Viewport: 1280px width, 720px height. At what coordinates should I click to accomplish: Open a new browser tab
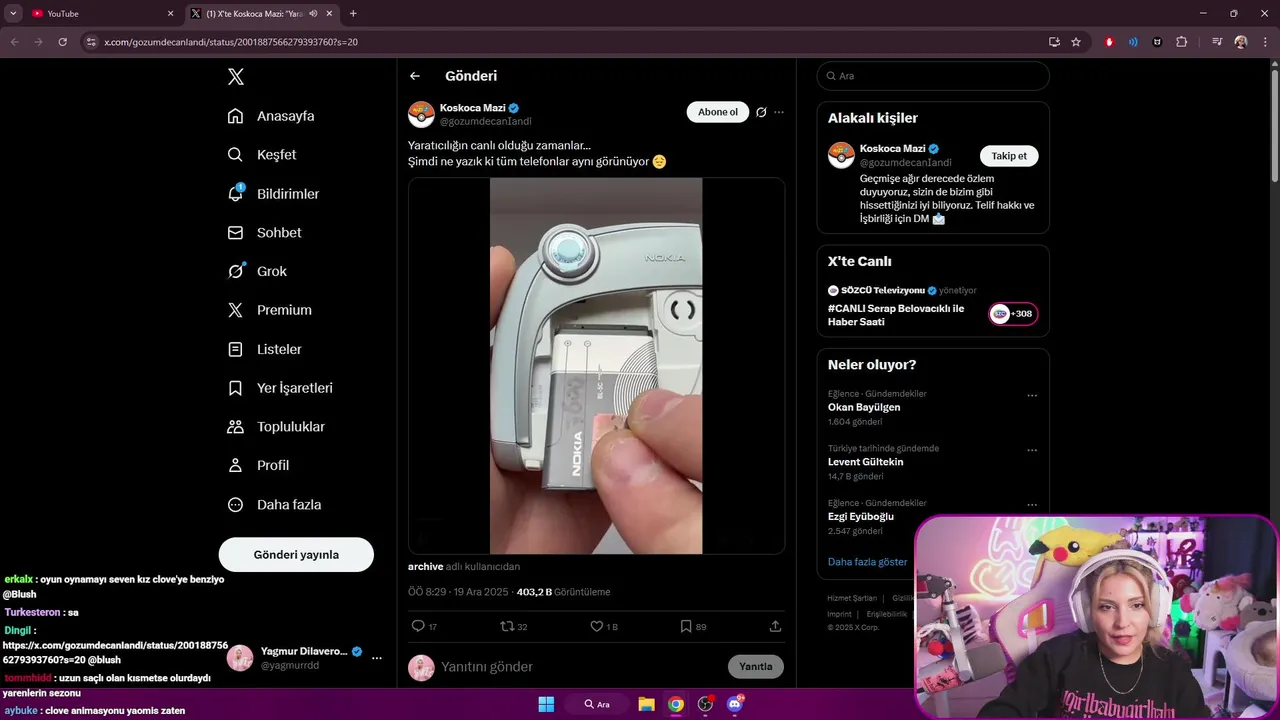tap(353, 14)
